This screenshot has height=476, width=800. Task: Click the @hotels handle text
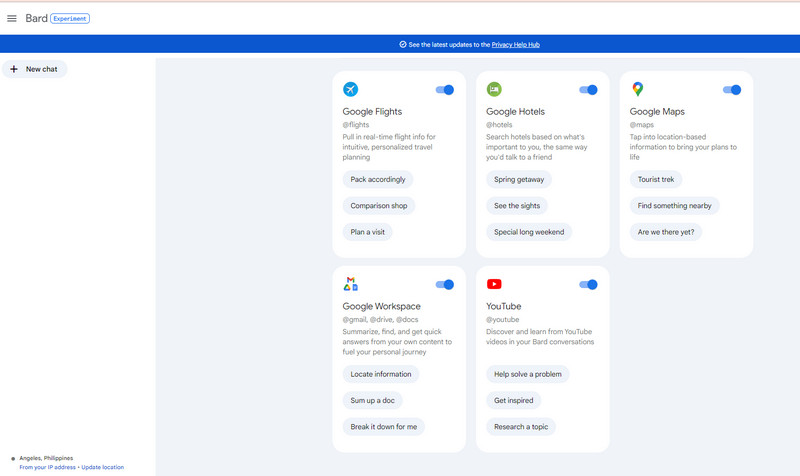pyautogui.click(x=499, y=125)
